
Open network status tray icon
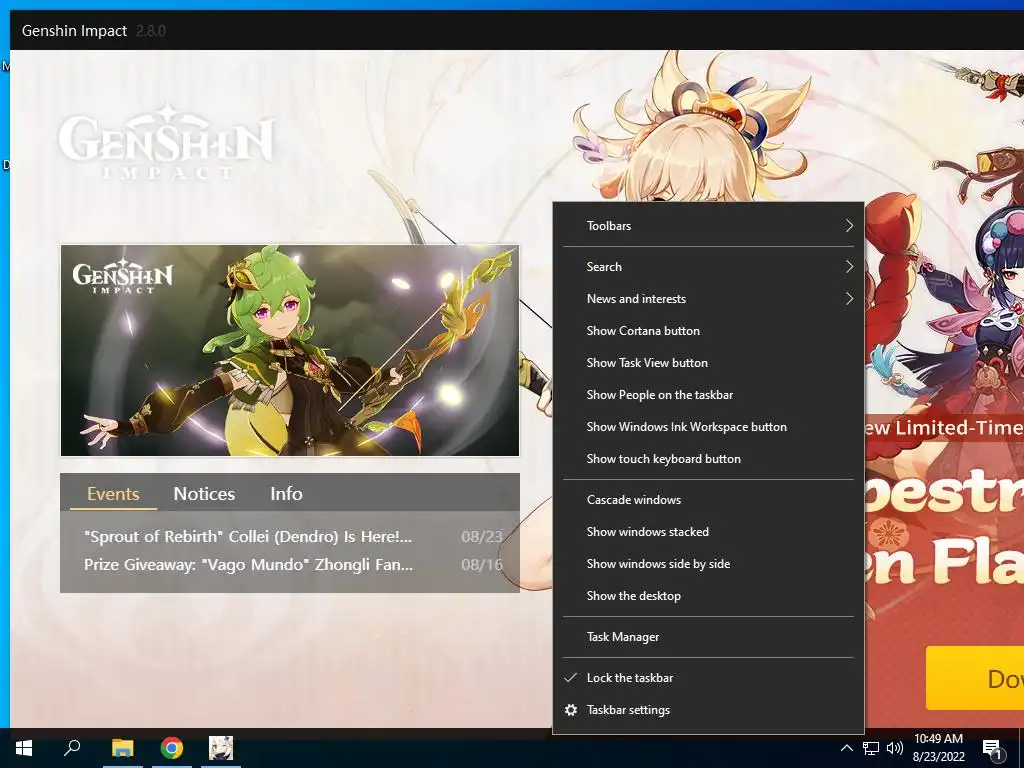click(x=871, y=748)
